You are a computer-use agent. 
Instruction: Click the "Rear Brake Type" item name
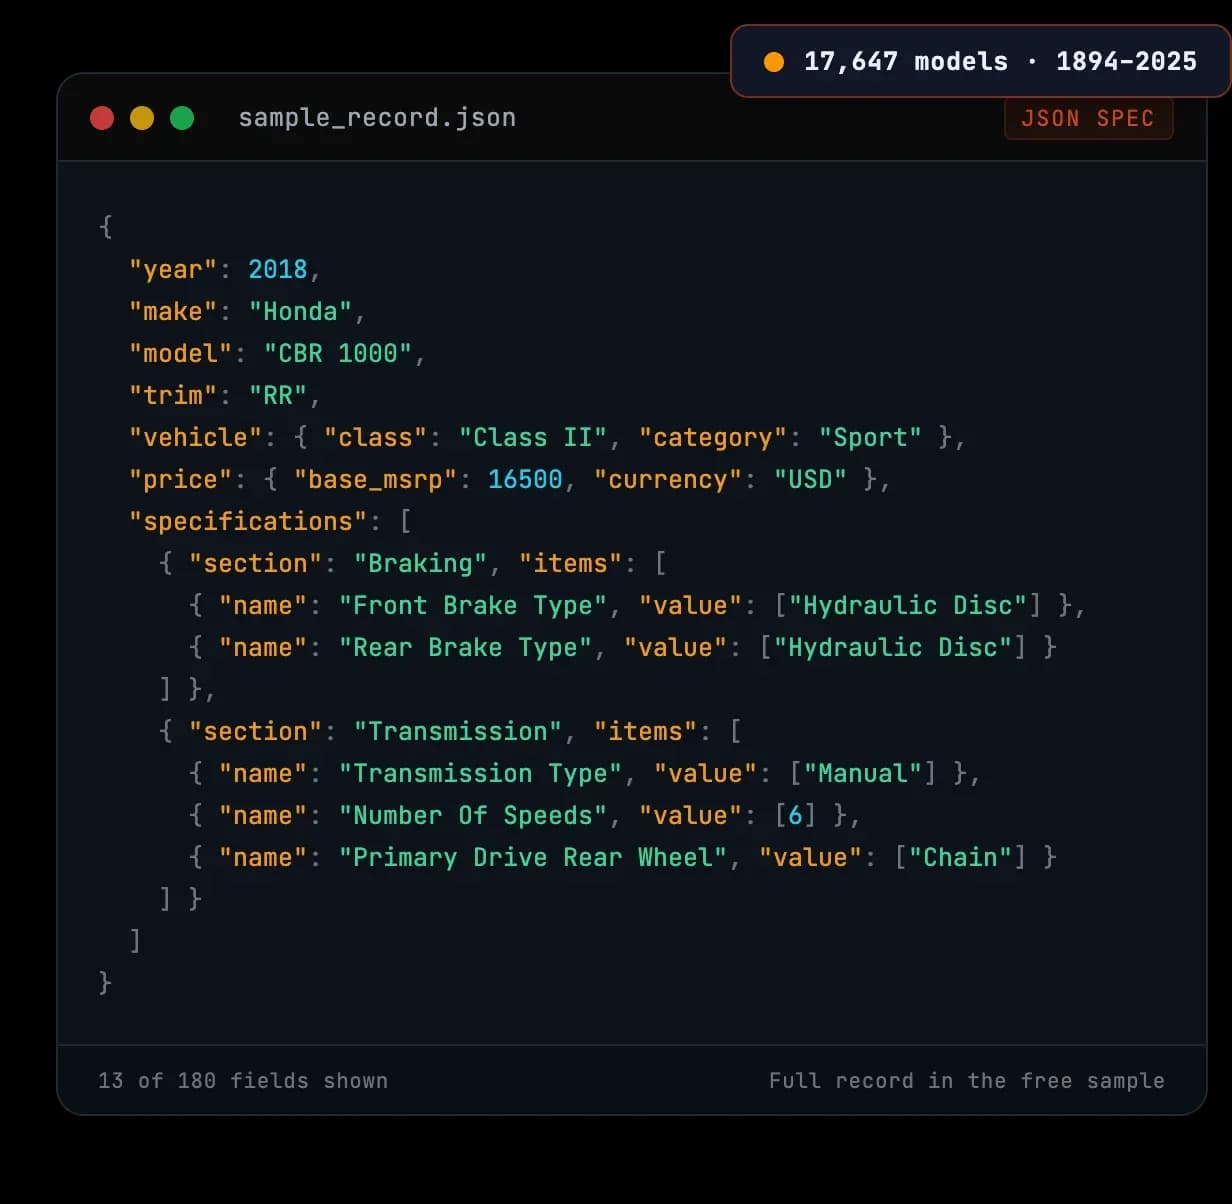465,648
